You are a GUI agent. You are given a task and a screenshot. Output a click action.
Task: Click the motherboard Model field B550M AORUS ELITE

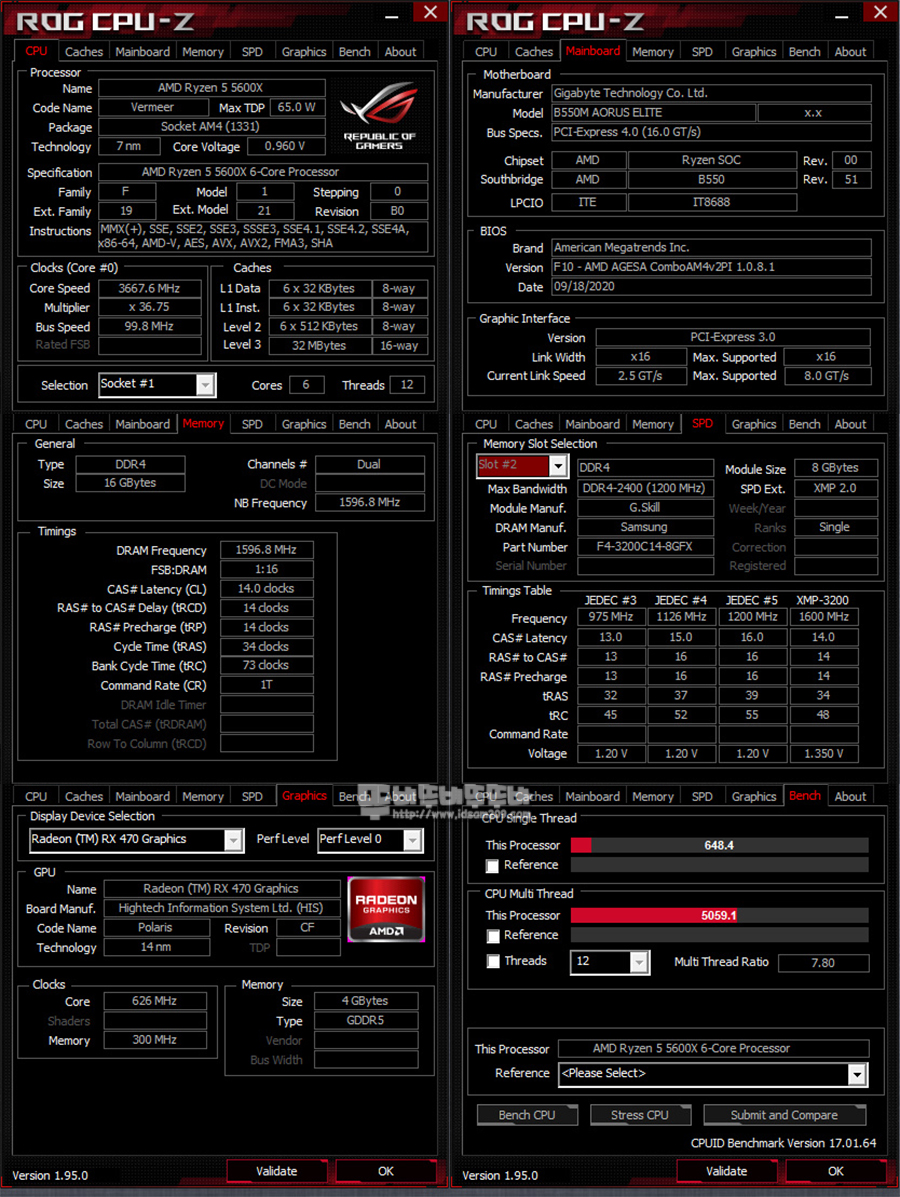coord(653,113)
